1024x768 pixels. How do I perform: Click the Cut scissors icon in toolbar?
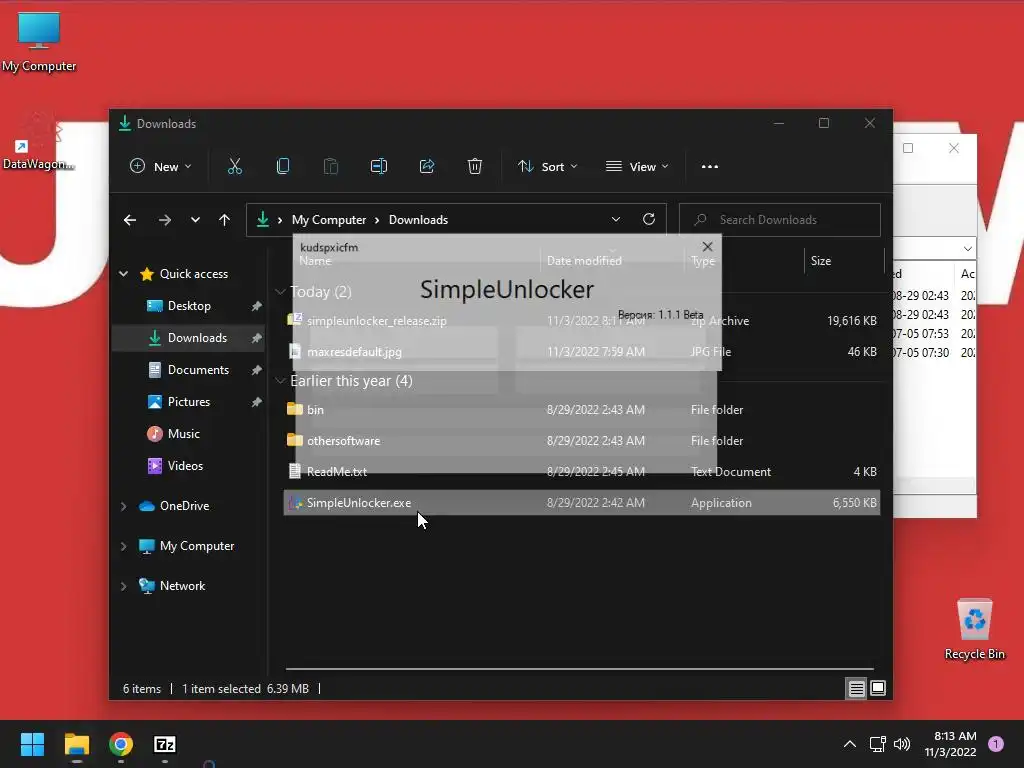[234, 167]
